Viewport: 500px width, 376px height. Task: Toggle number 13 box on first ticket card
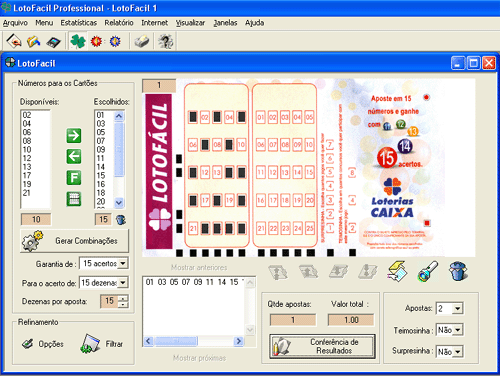tap(217, 172)
